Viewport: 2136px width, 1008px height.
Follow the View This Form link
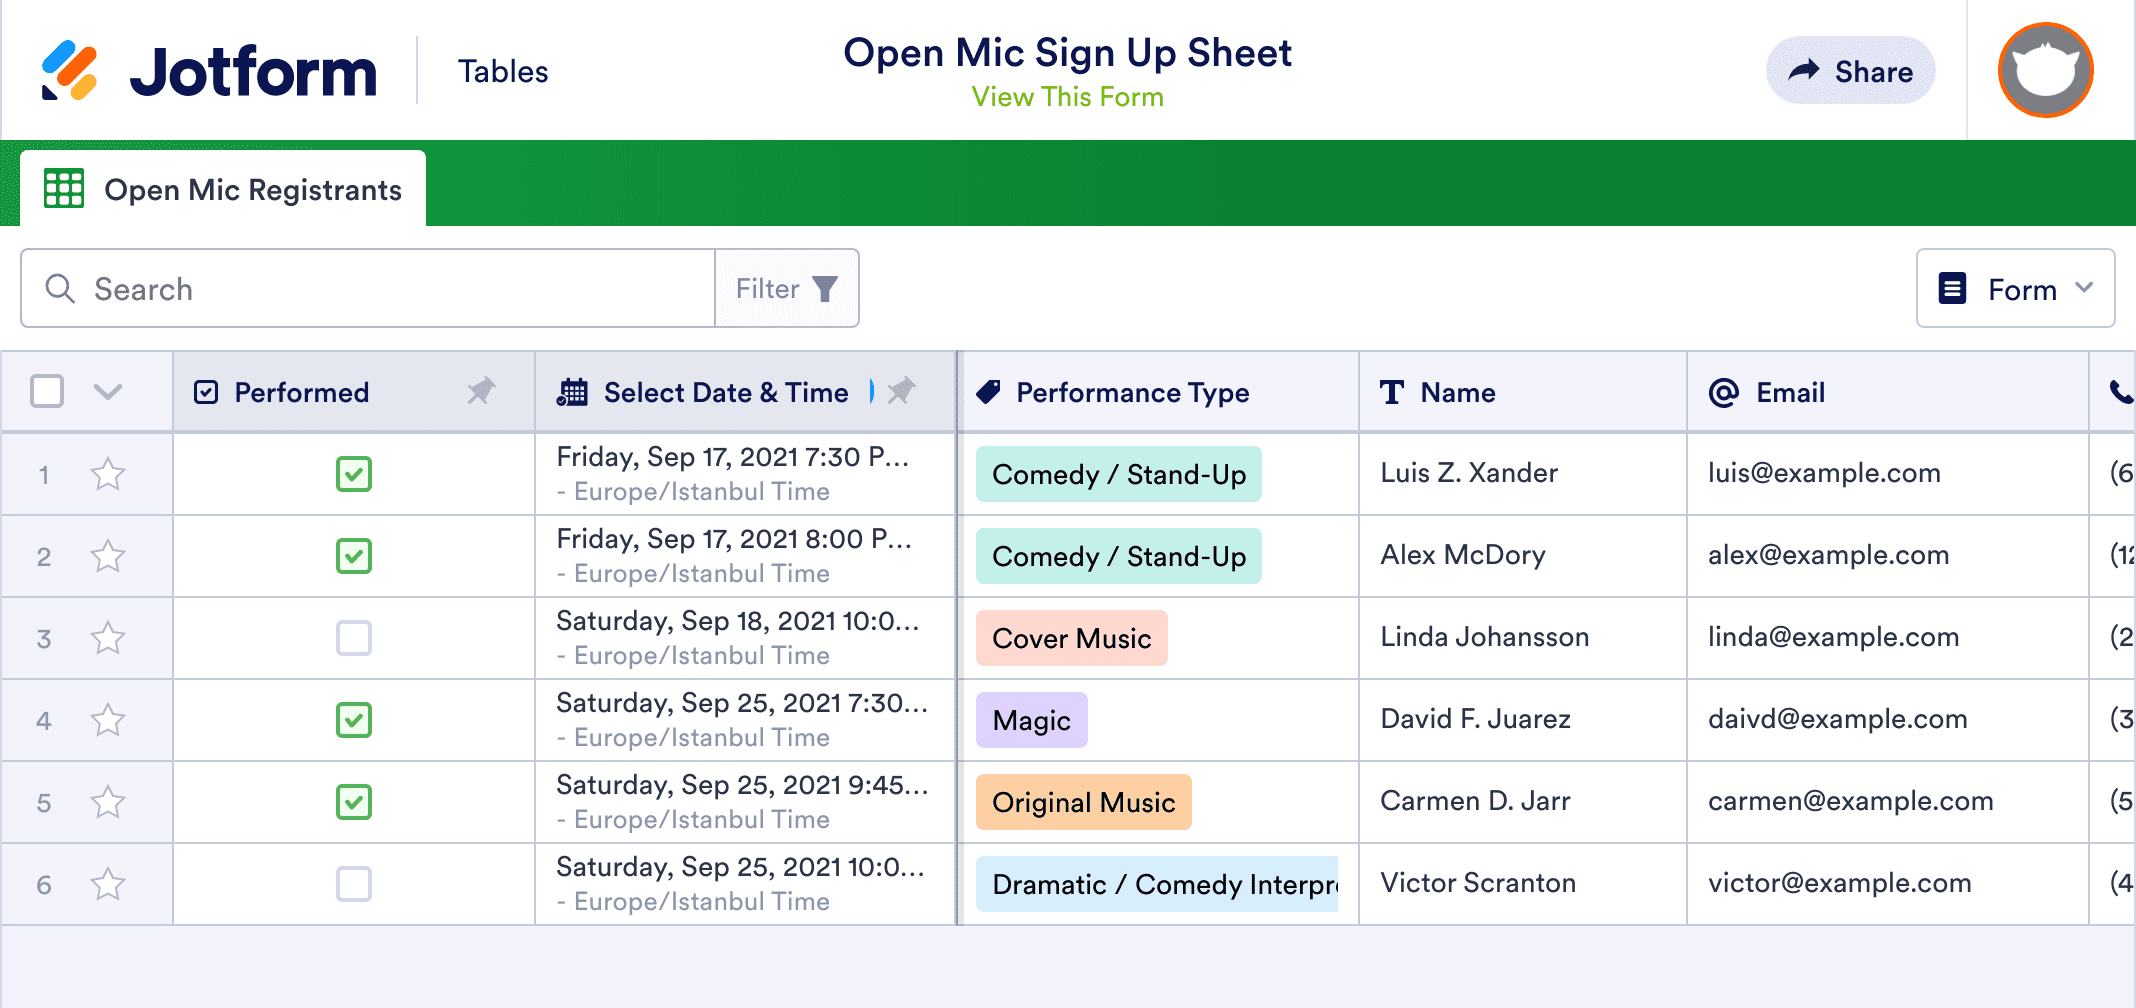coord(1067,97)
